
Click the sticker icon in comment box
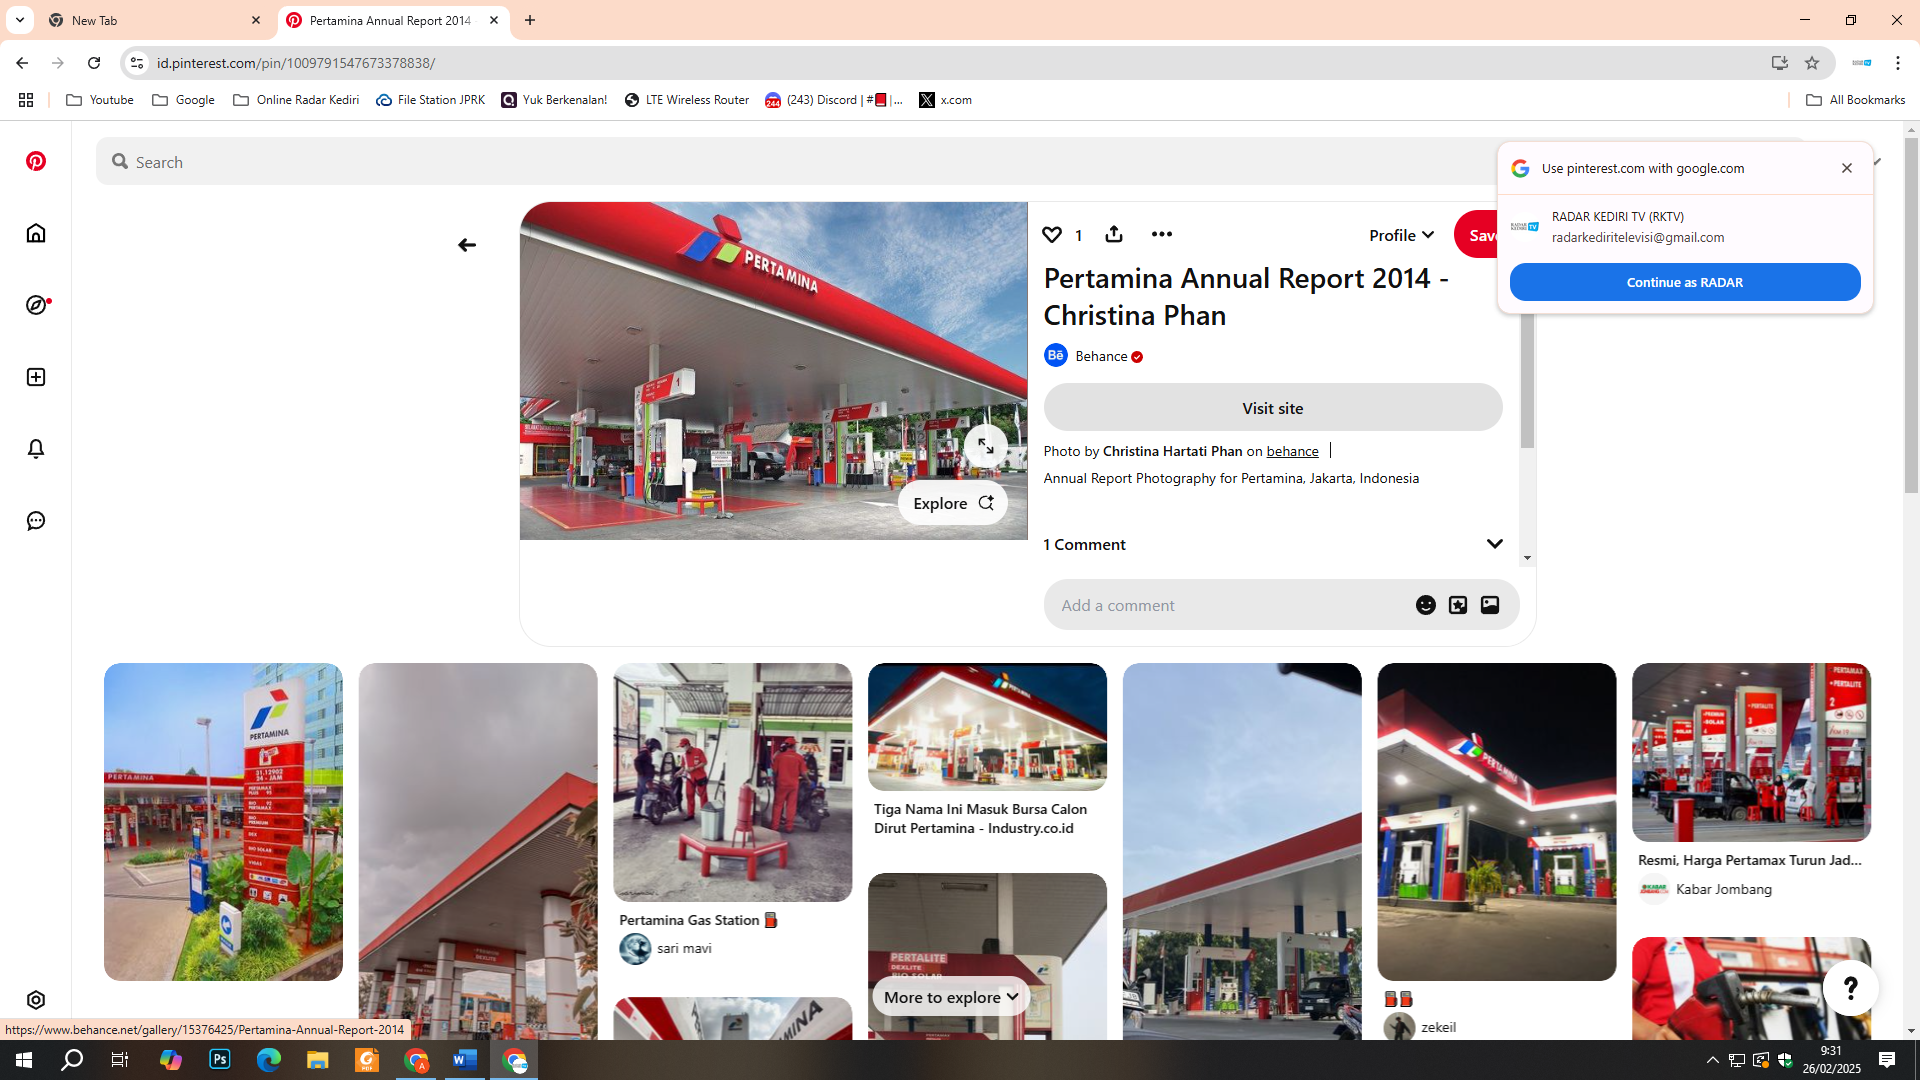tap(1458, 605)
